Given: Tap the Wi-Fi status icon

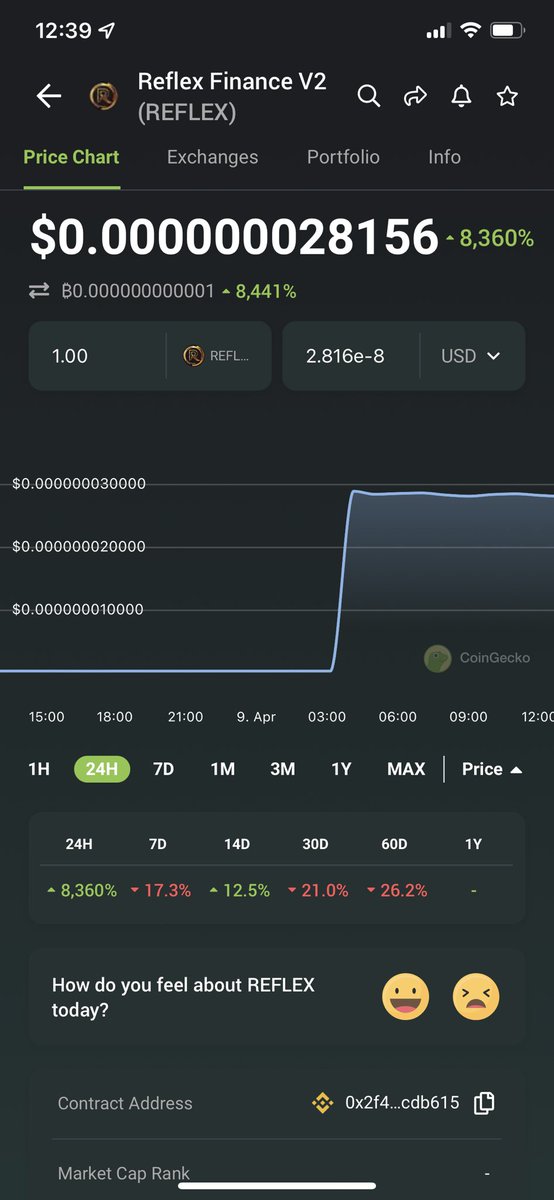Looking at the screenshot, I should tap(469, 31).
